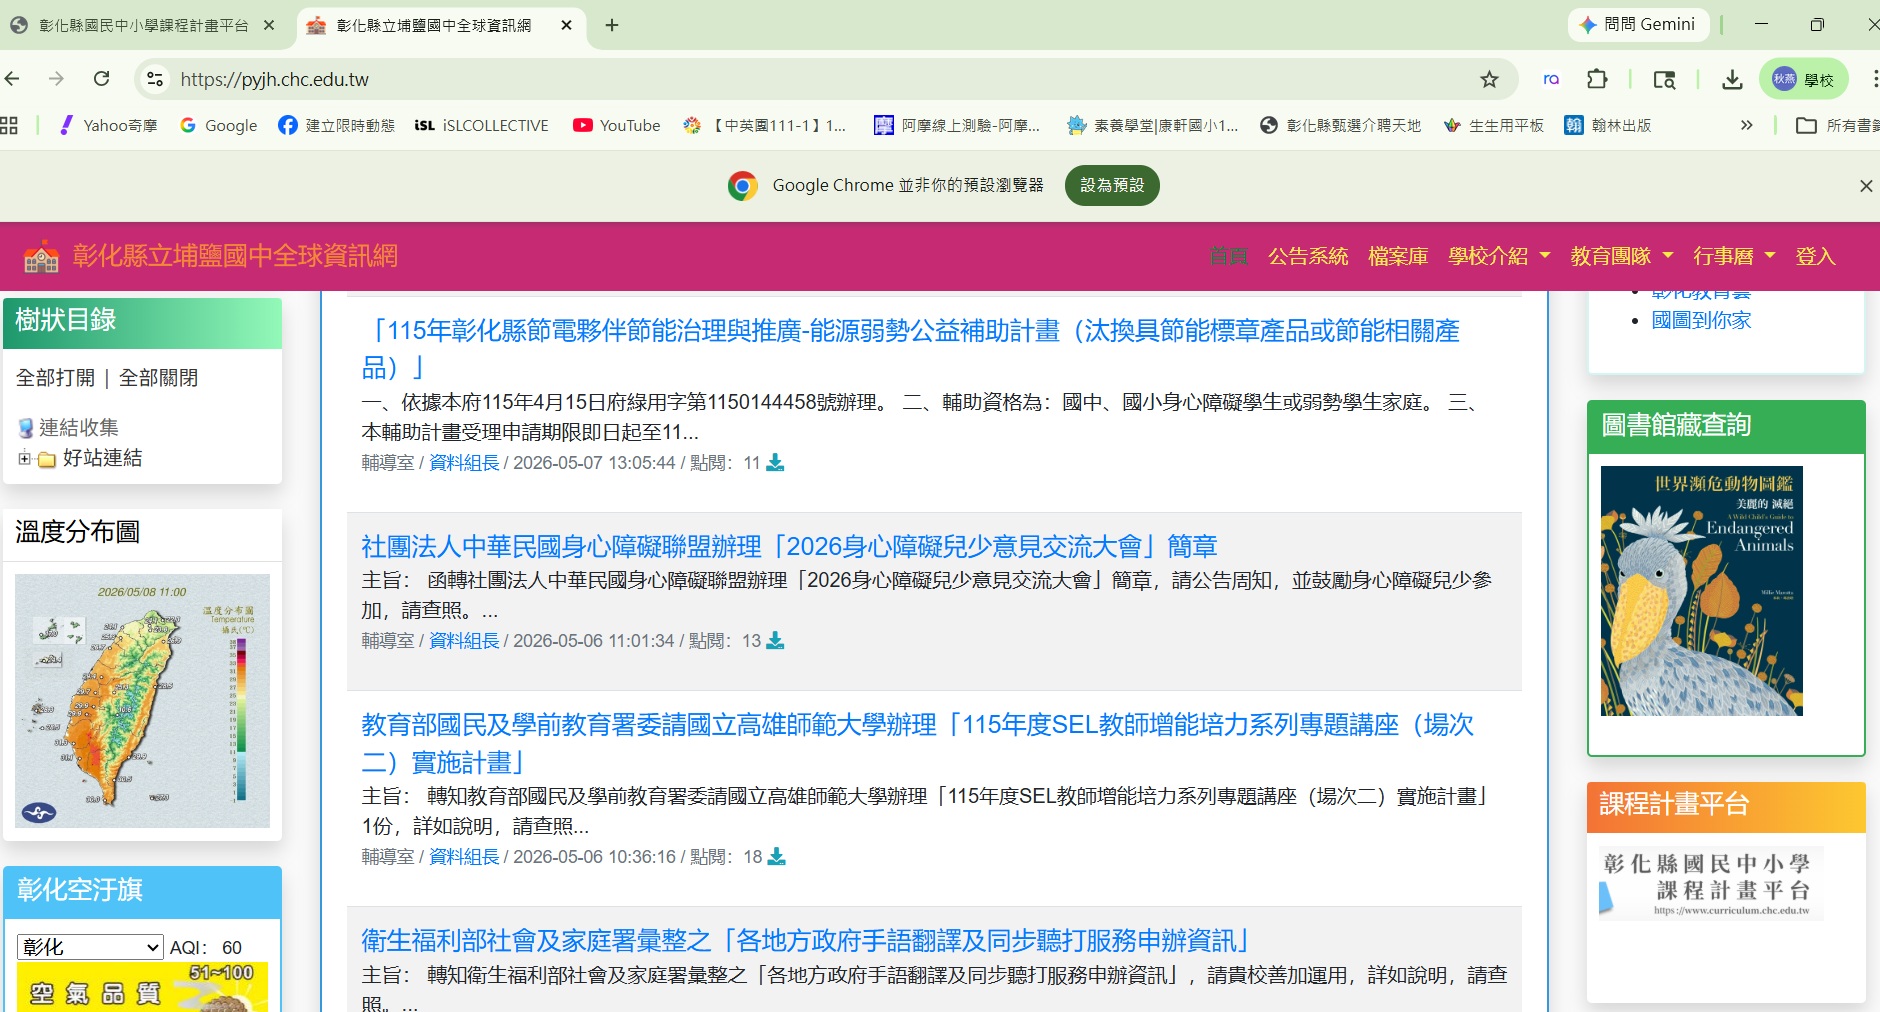Open the 彰化縣立埔鹽國中全球資訊網 site title

point(235,256)
